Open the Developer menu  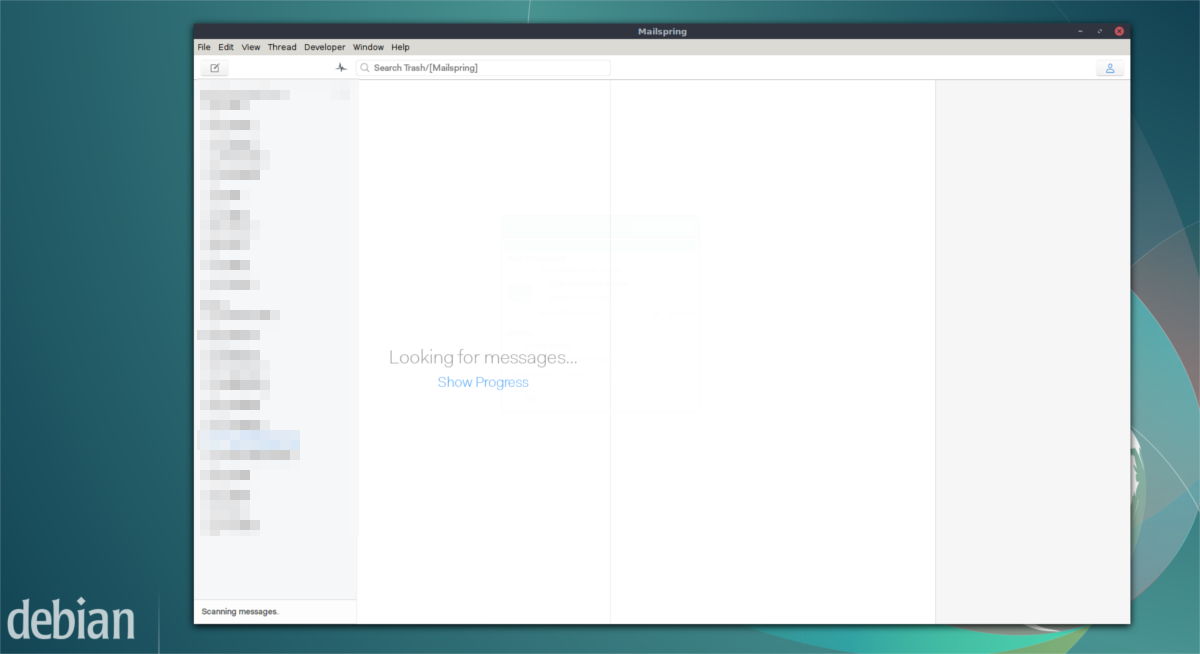tap(324, 47)
